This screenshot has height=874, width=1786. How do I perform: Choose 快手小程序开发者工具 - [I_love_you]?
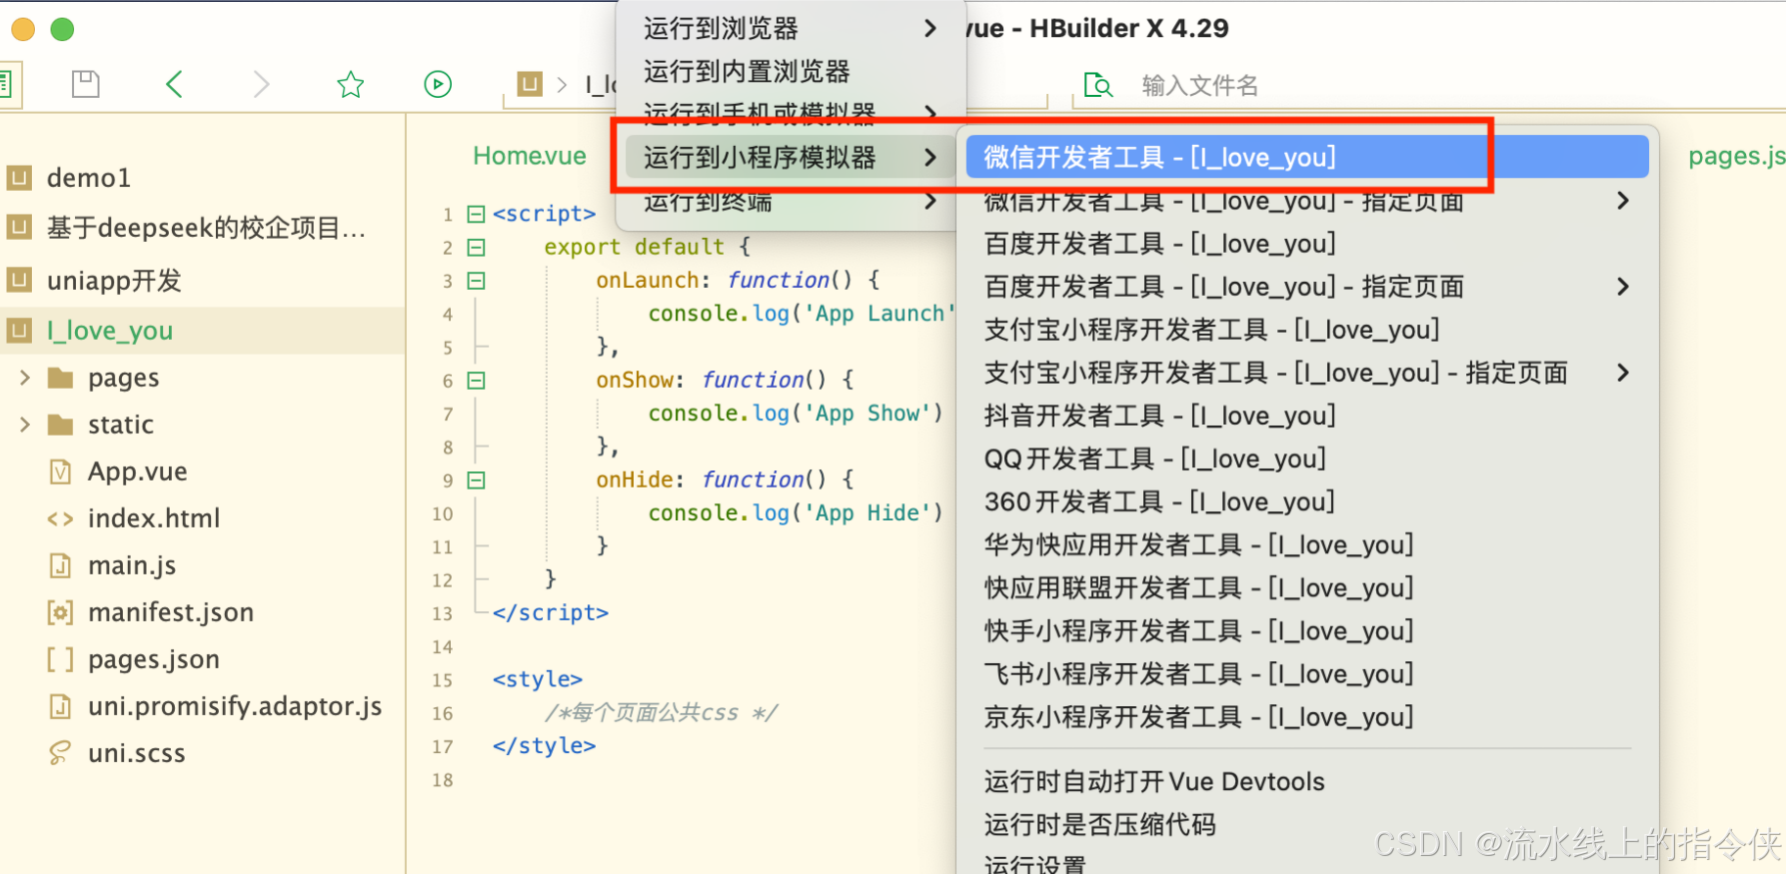pos(1307,631)
